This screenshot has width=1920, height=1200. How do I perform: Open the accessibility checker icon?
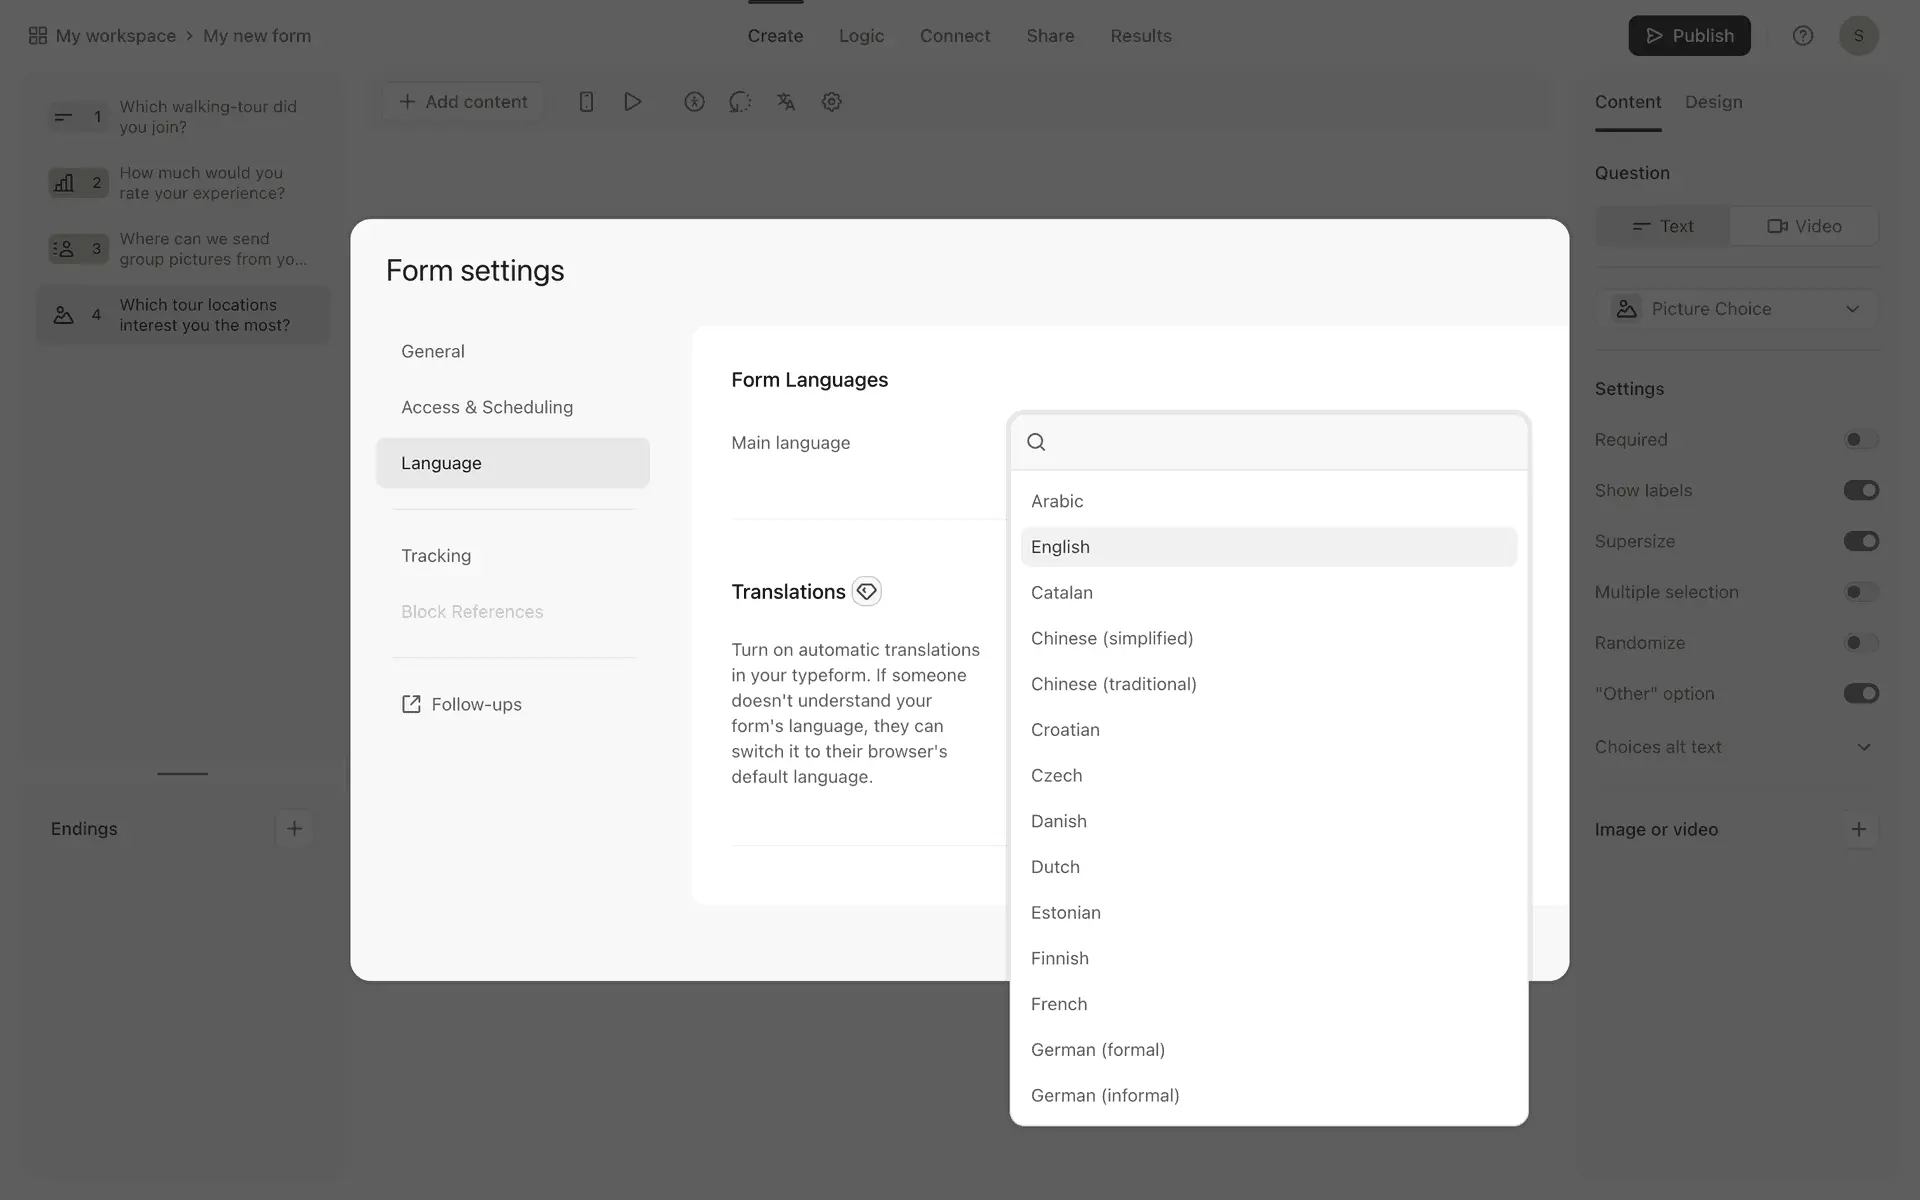(694, 102)
